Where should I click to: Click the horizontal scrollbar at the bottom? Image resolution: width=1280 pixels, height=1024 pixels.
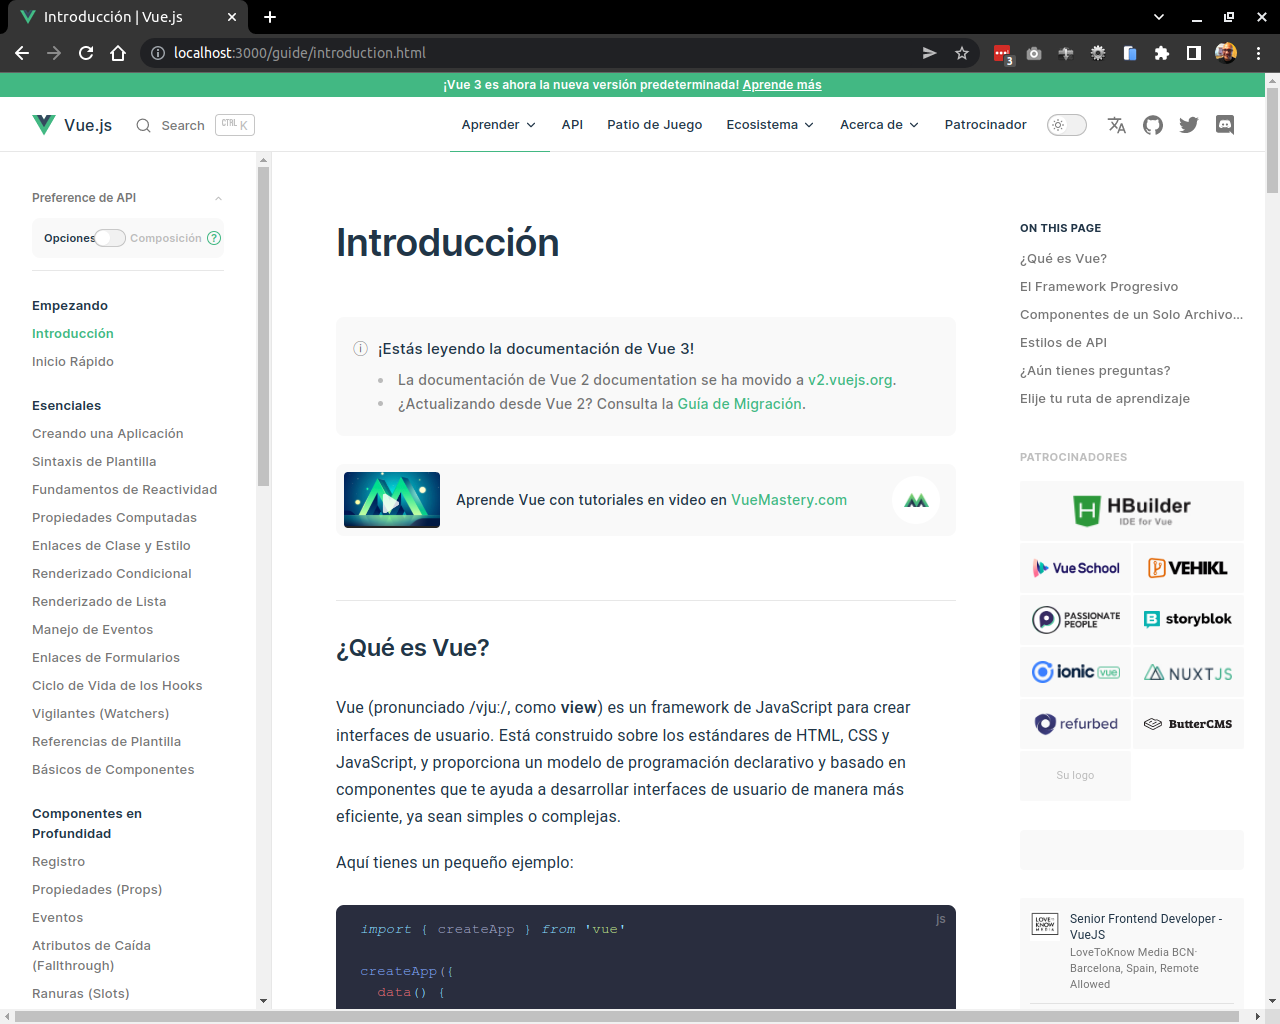coord(627,1017)
